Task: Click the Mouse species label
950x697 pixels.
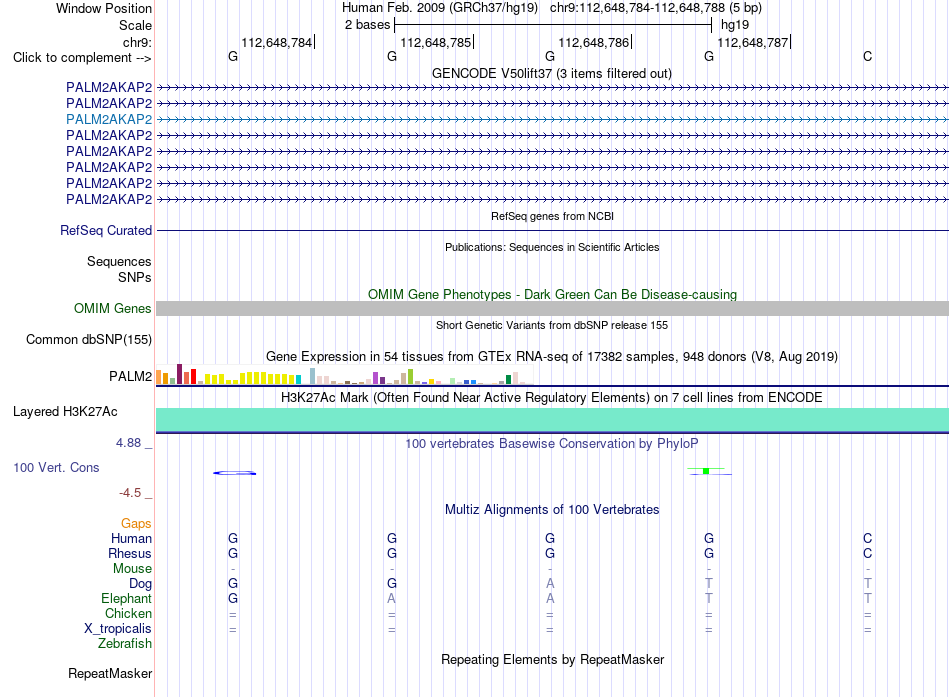Action: point(132,569)
